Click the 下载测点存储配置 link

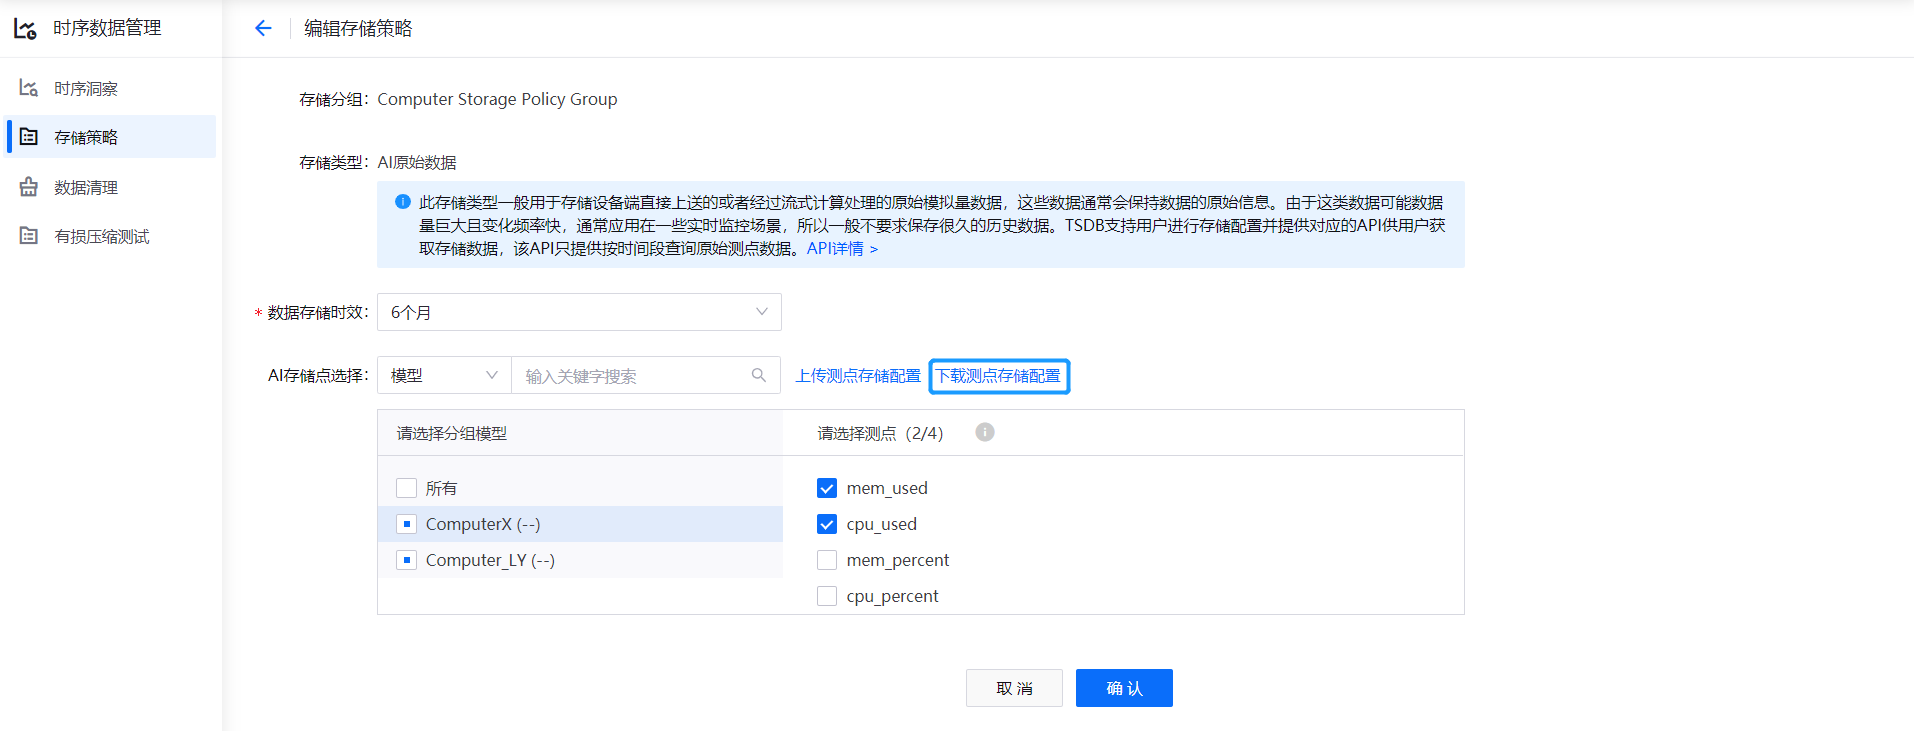click(x=998, y=376)
